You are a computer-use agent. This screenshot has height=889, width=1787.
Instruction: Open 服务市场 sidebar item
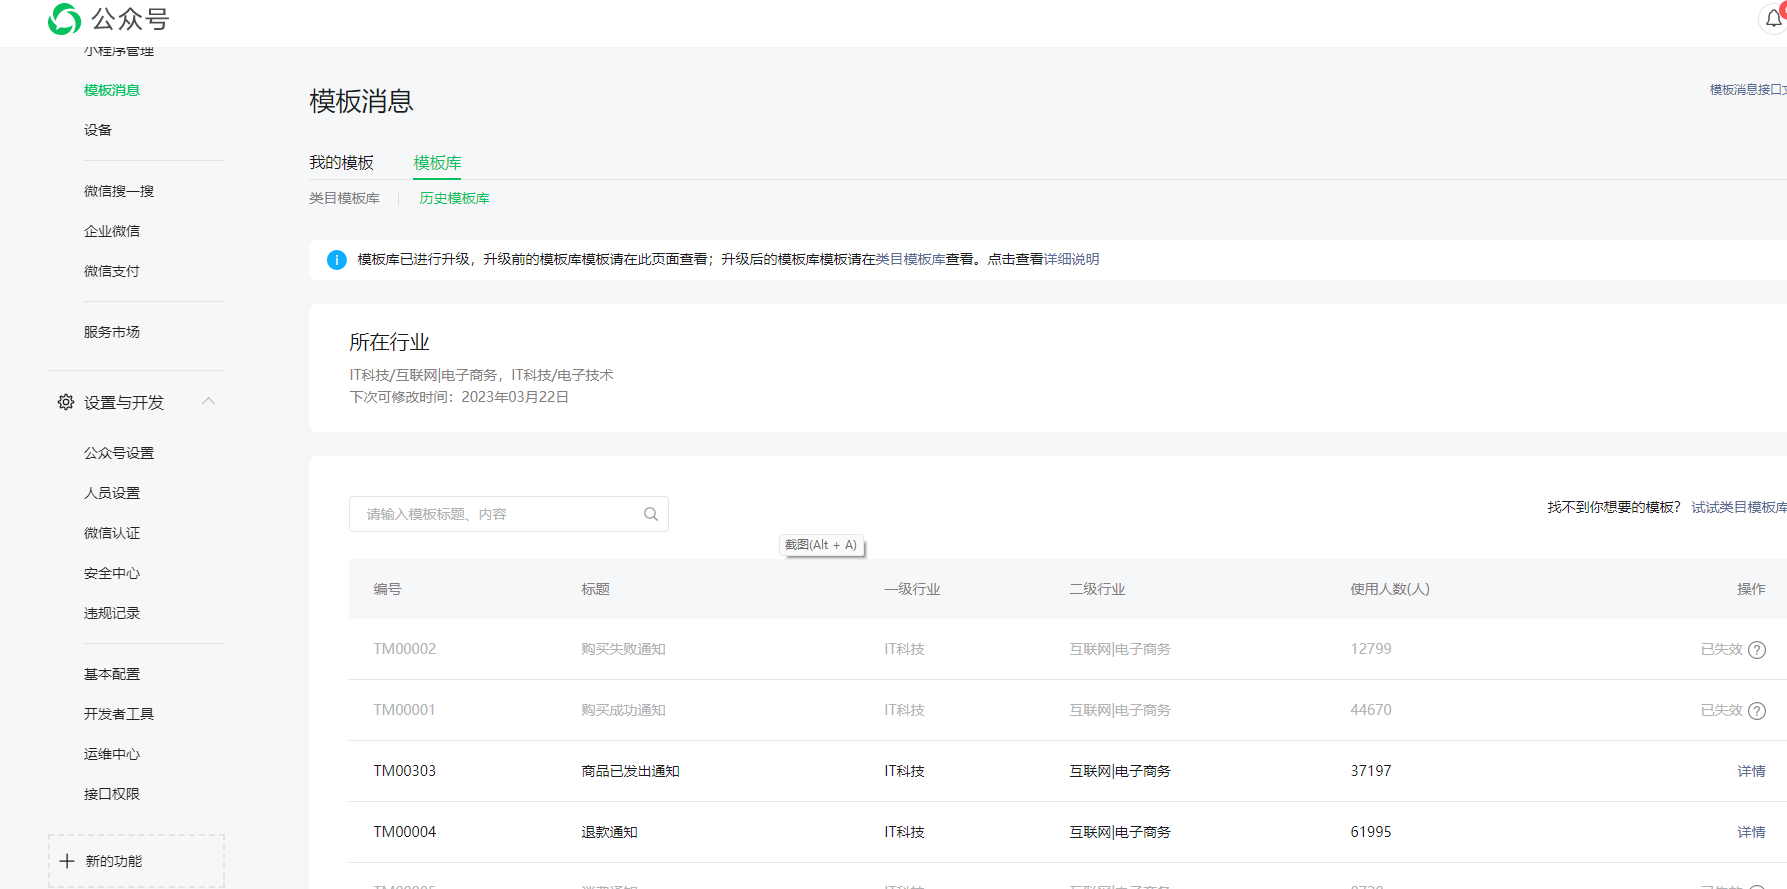(112, 332)
